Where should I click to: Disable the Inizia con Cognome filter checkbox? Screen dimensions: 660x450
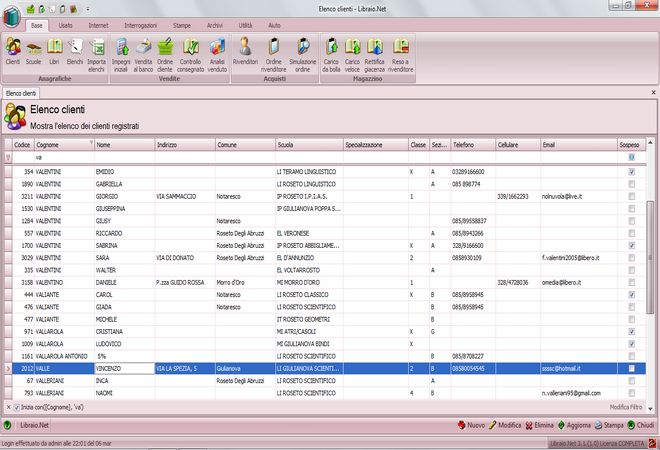coord(17,407)
